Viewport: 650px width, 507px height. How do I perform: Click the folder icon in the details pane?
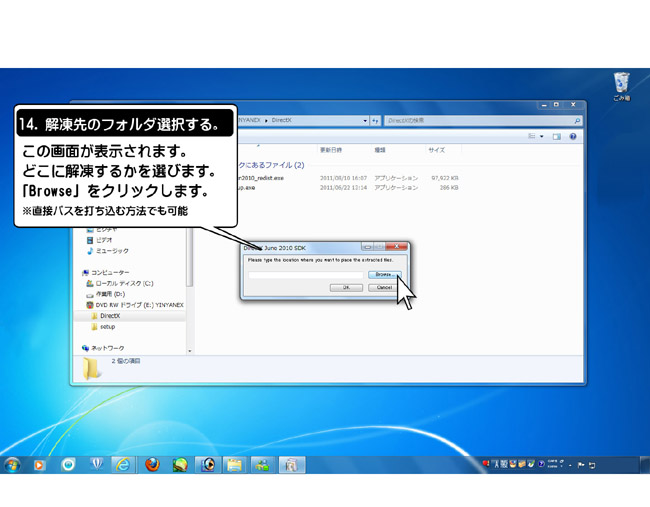tap(92, 368)
